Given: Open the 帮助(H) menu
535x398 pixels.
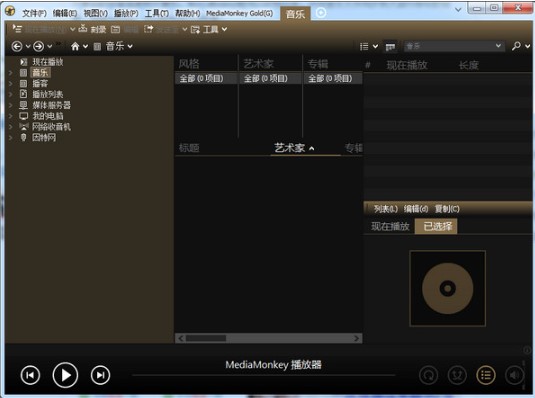Looking at the screenshot, I should point(188,13).
